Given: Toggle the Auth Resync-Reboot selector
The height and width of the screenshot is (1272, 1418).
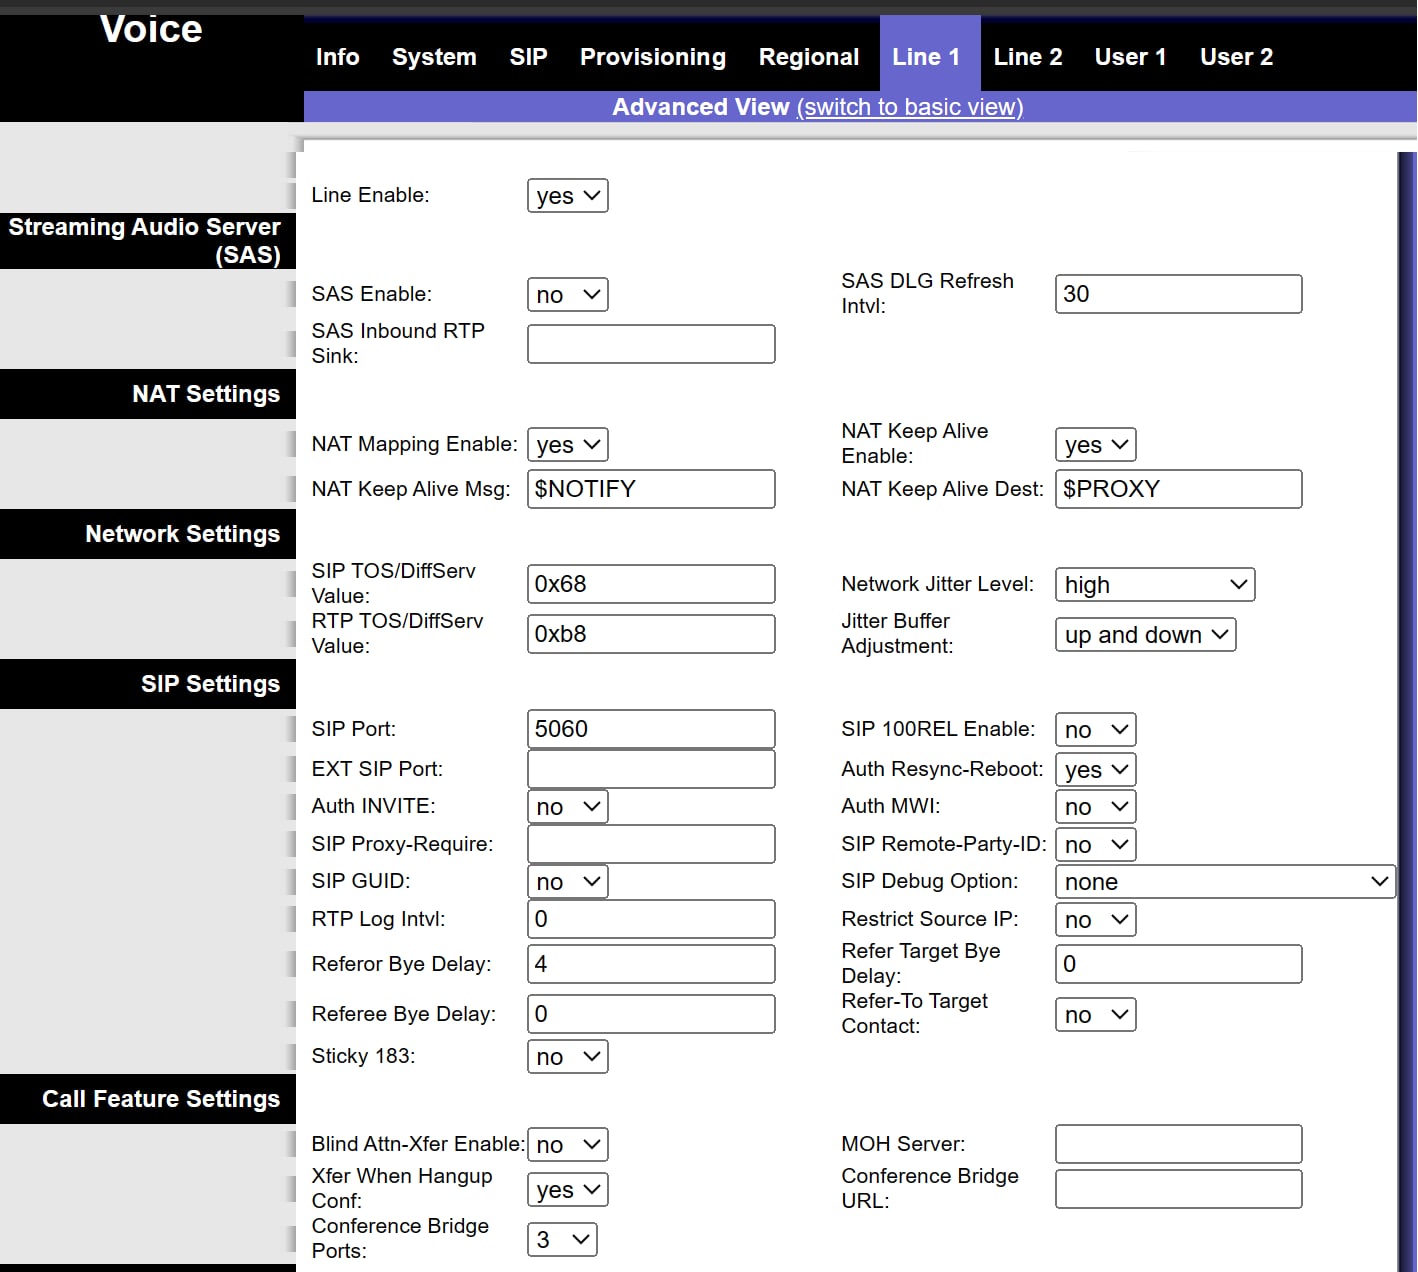Looking at the screenshot, I should point(1095,770).
